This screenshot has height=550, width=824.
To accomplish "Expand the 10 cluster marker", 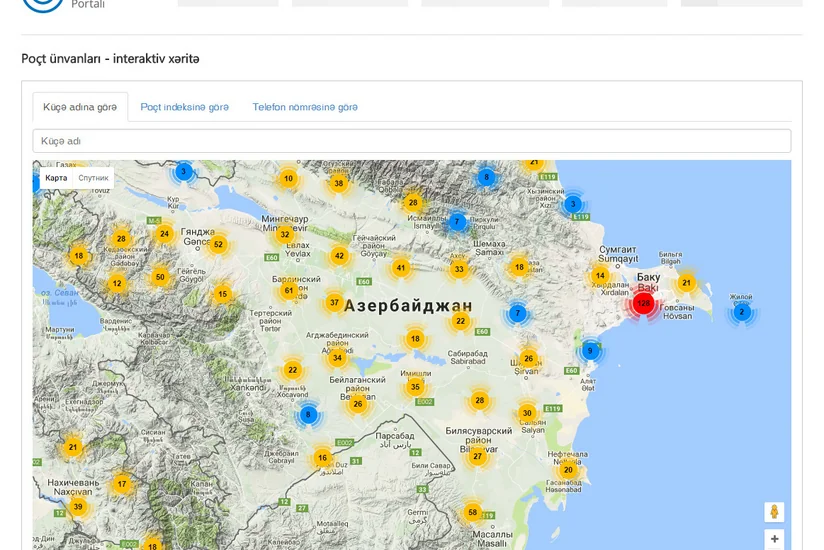I will [x=288, y=179].
